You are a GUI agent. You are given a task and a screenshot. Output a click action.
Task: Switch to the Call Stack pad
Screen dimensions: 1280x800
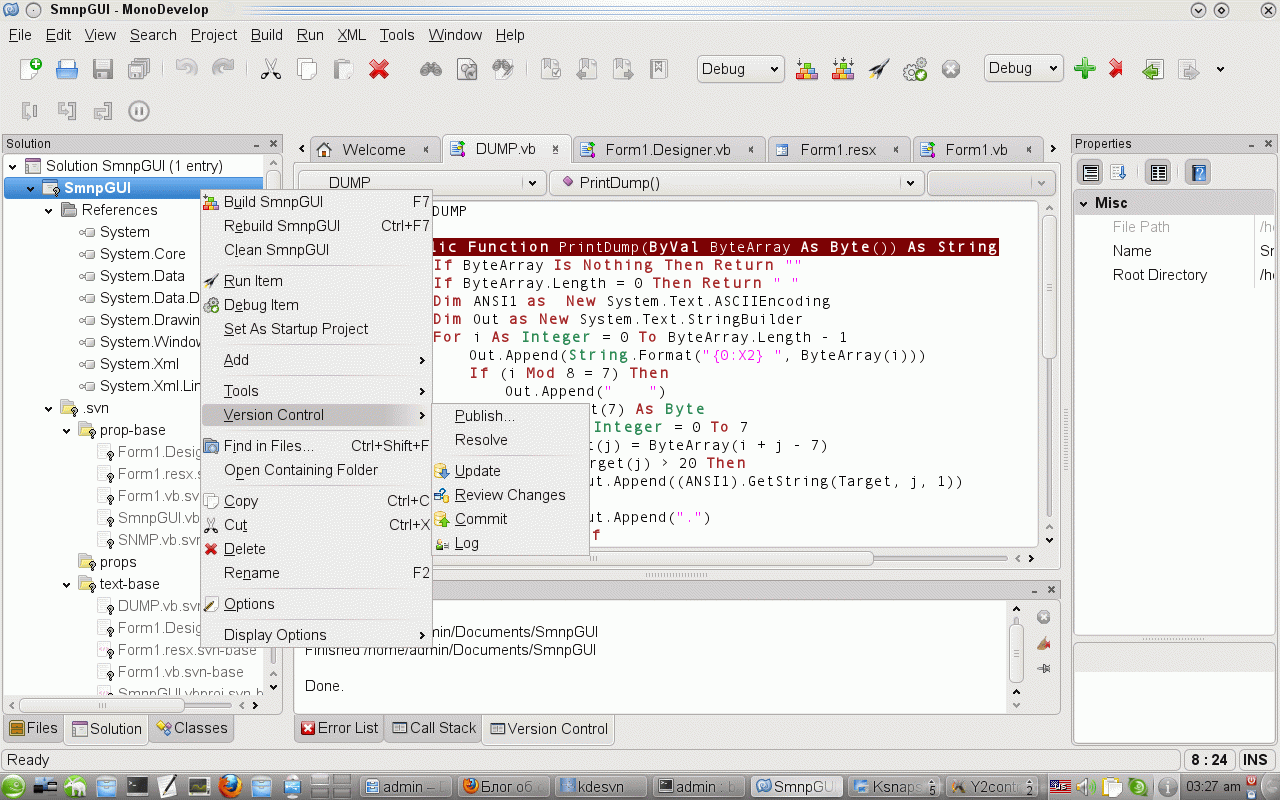433,728
